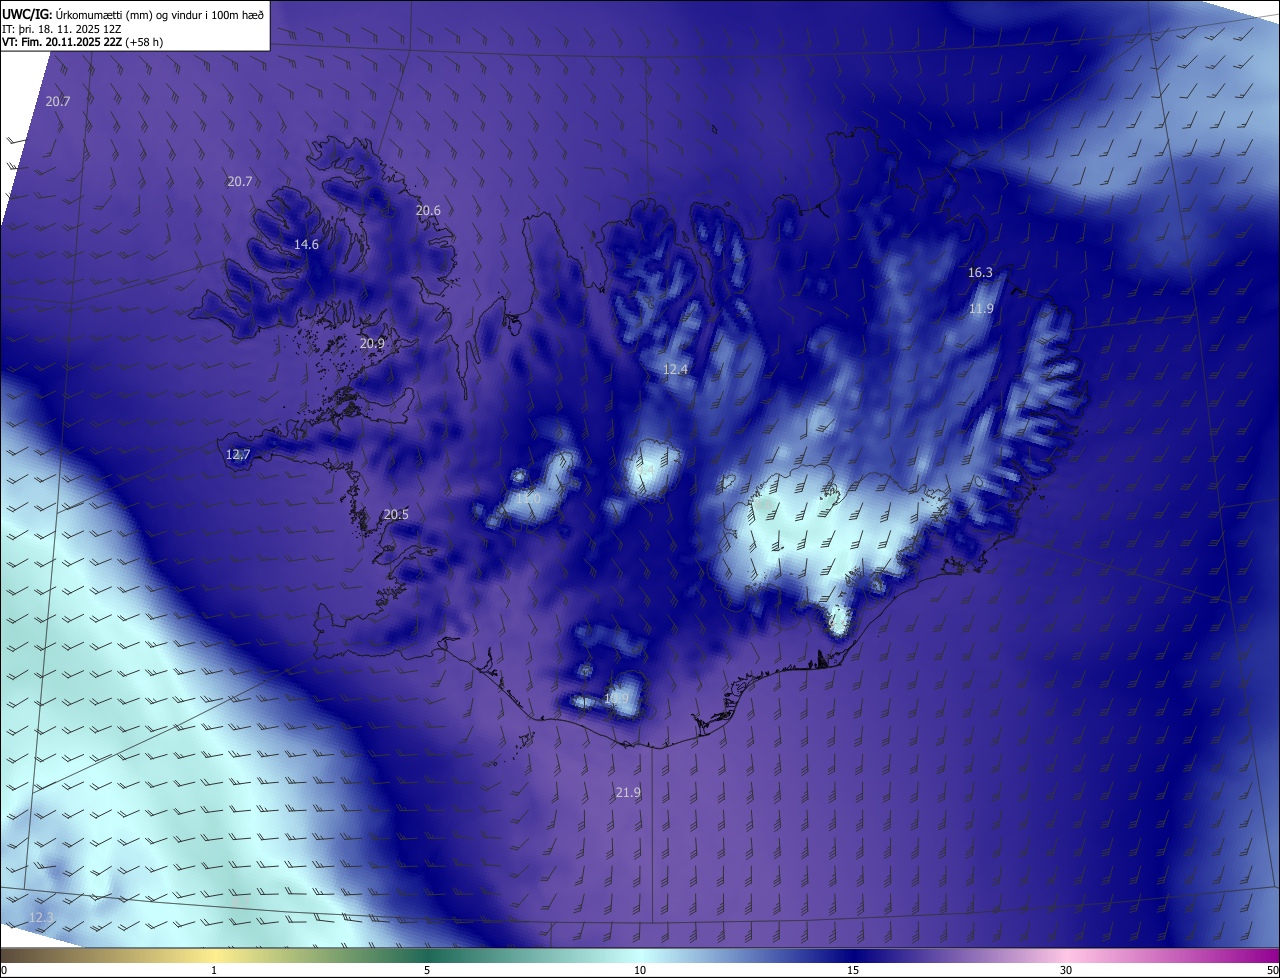1280x978 pixels.
Task: Click the color scale tick label 1
Action: 214,970
